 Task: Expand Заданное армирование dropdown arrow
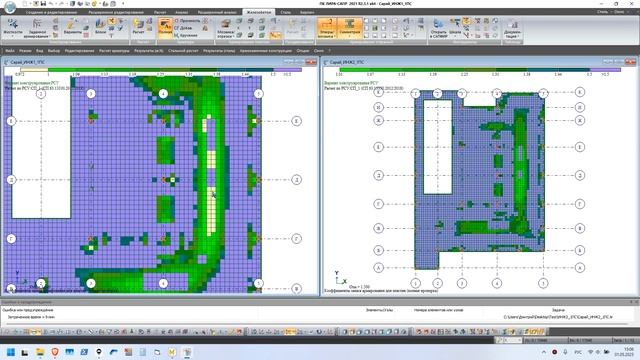coord(50,37)
